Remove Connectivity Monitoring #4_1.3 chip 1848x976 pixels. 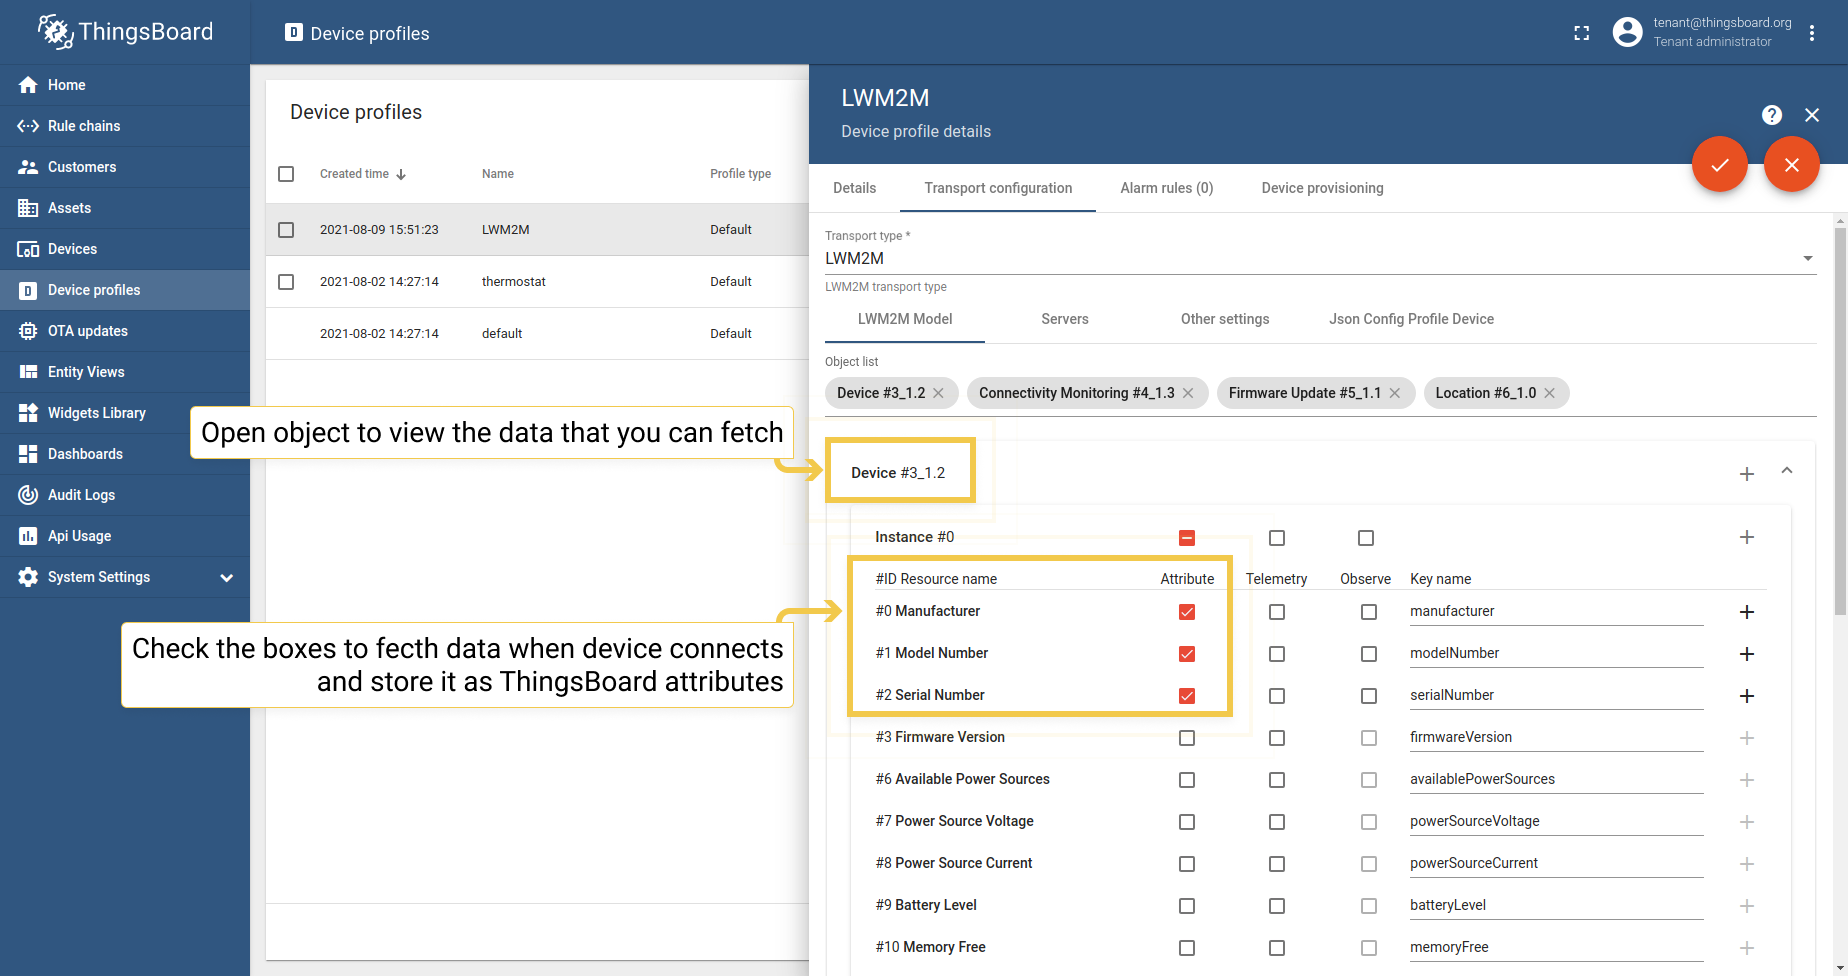pos(1188,393)
